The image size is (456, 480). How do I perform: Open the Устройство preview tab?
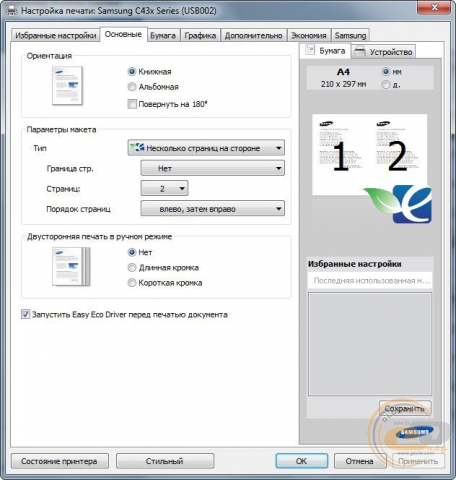[384, 52]
